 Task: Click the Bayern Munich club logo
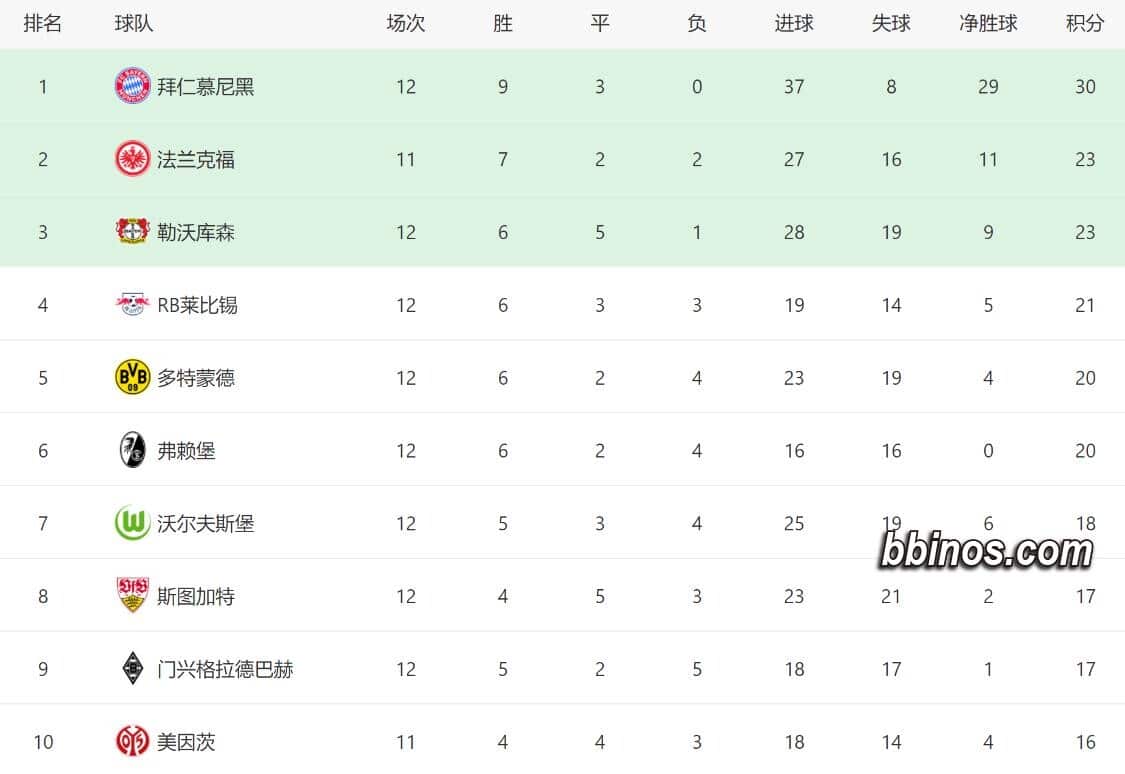coord(132,87)
